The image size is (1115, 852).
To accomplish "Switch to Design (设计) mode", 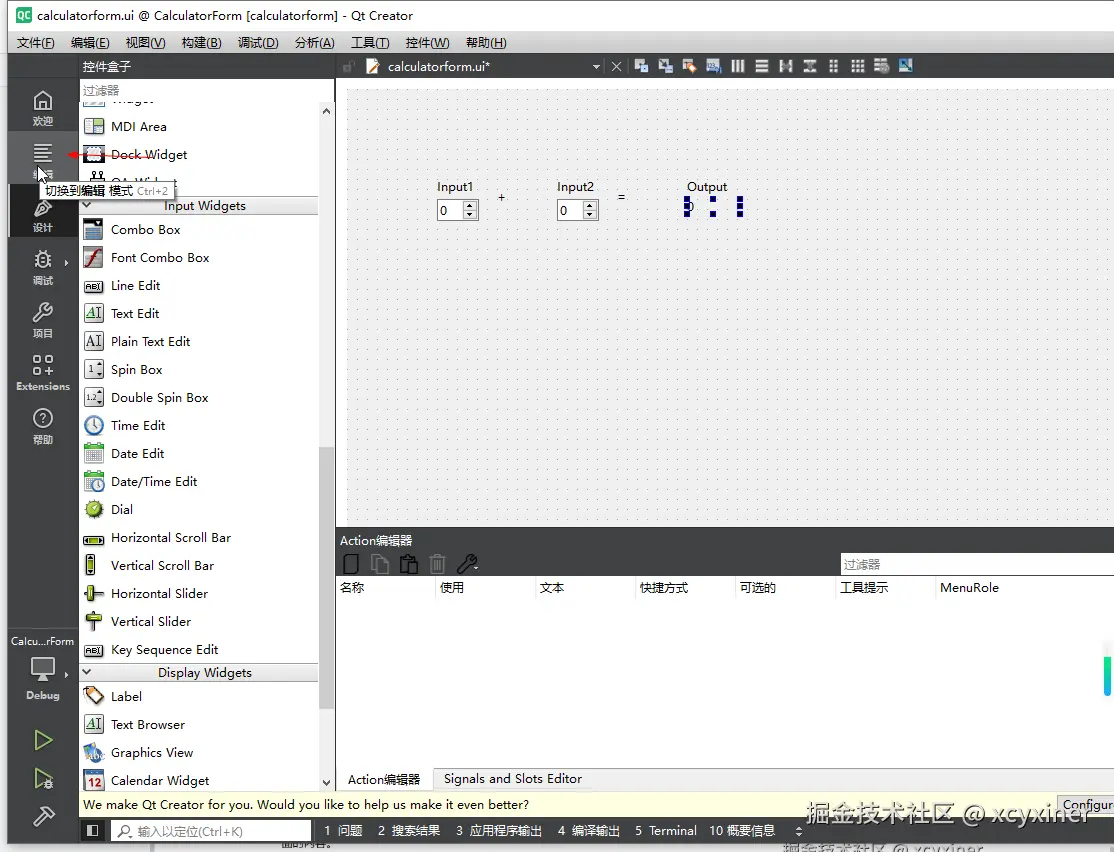I will click(43, 215).
